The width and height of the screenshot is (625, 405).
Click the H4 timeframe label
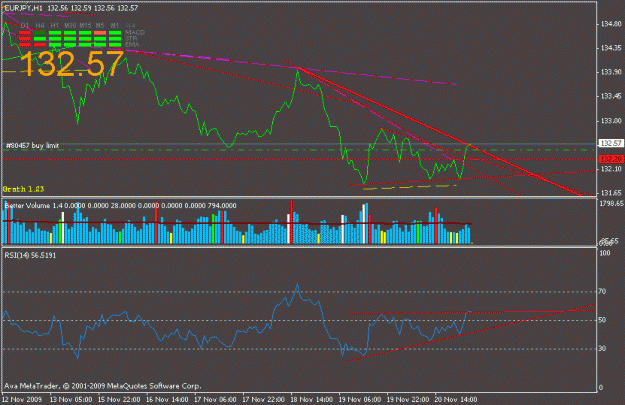(40, 26)
